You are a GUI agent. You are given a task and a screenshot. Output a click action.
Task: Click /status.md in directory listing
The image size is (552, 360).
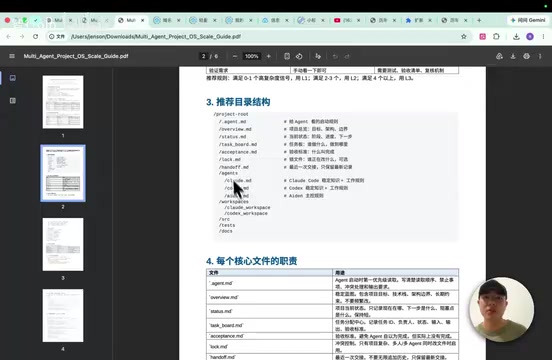pos(232,137)
